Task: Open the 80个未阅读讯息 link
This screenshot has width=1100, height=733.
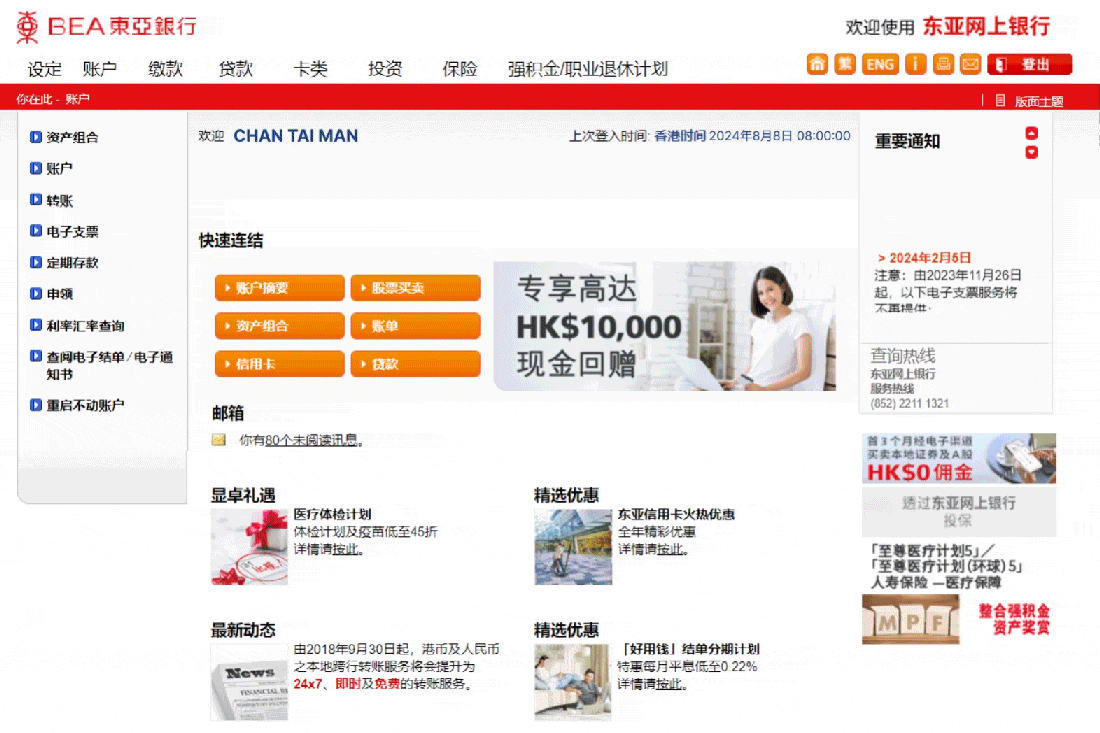Action: click(x=311, y=441)
